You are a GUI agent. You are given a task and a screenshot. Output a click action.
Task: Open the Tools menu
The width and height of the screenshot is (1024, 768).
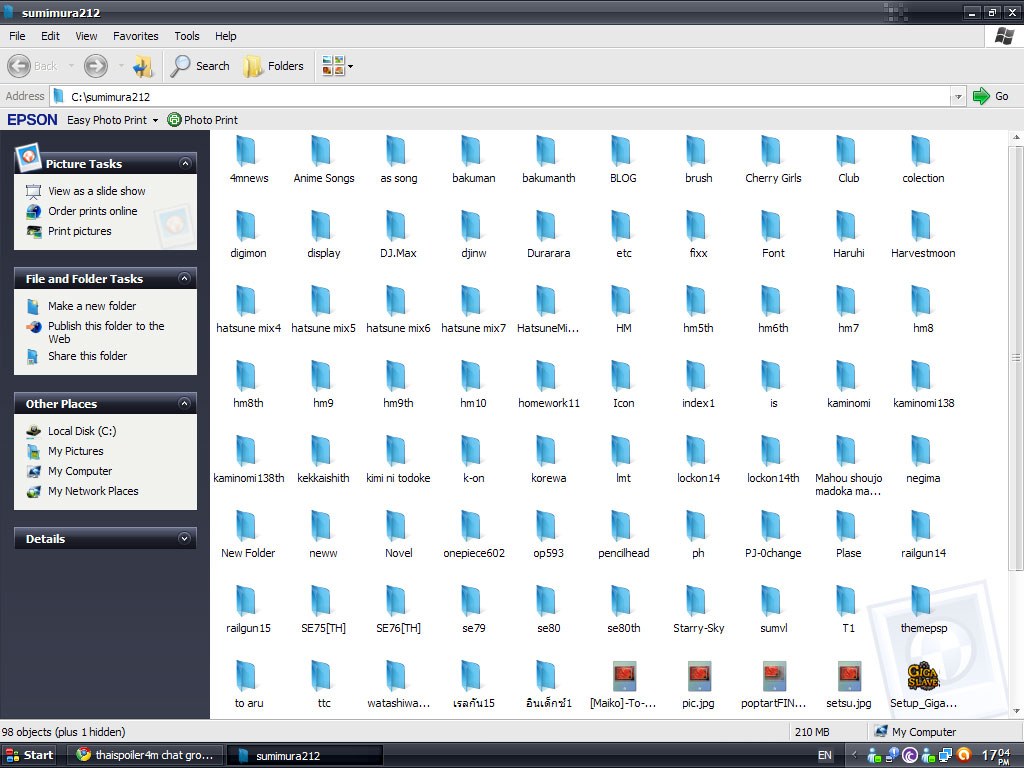click(187, 36)
